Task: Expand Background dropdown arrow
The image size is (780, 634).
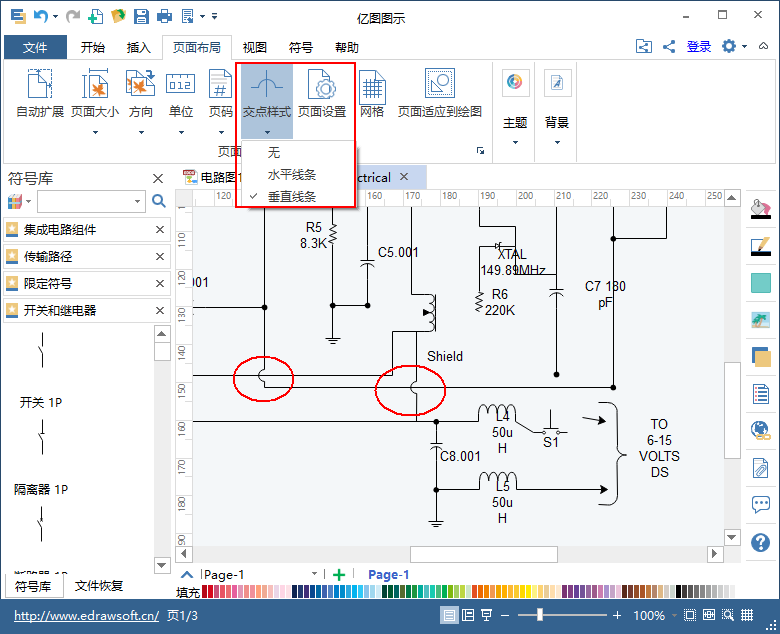Action: click(557, 143)
